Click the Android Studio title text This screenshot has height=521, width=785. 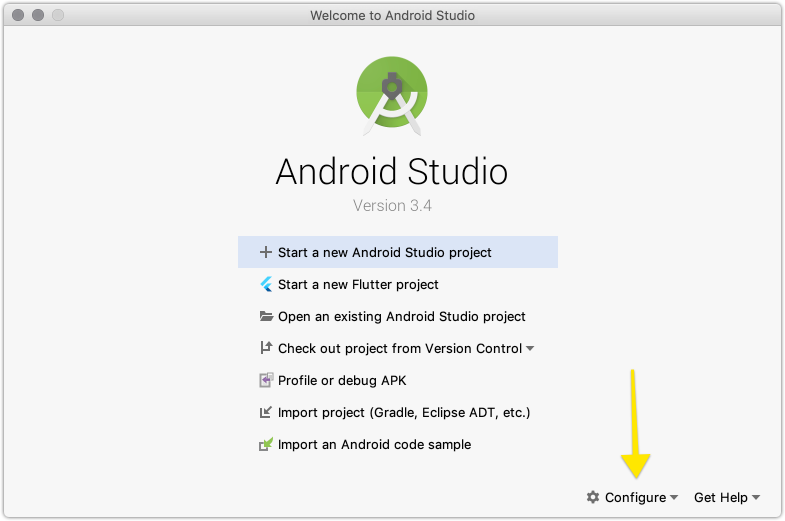(x=392, y=172)
